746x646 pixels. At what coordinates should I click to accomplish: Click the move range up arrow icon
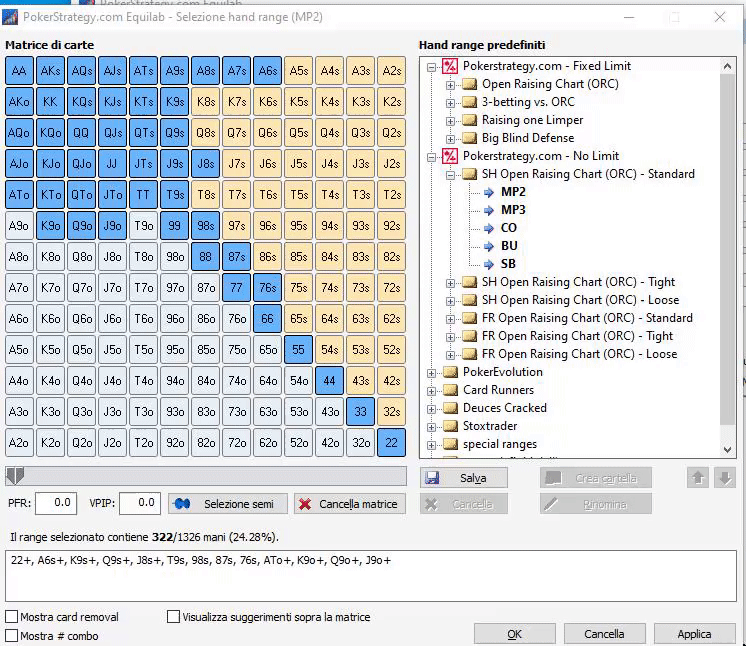pos(698,478)
